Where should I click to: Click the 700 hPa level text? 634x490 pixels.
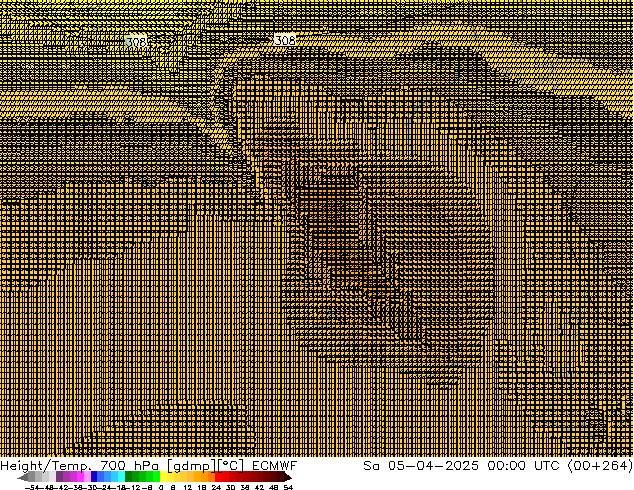pyautogui.click(x=129, y=466)
